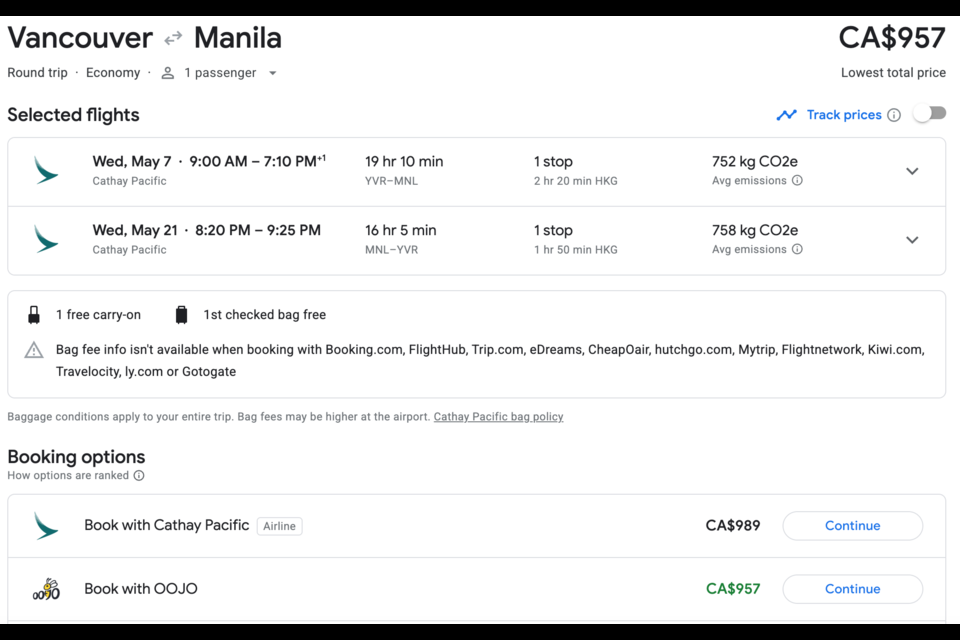Viewport: 960px width, 640px height.
Task: Click the Track prices link text
Action: pyautogui.click(x=844, y=115)
